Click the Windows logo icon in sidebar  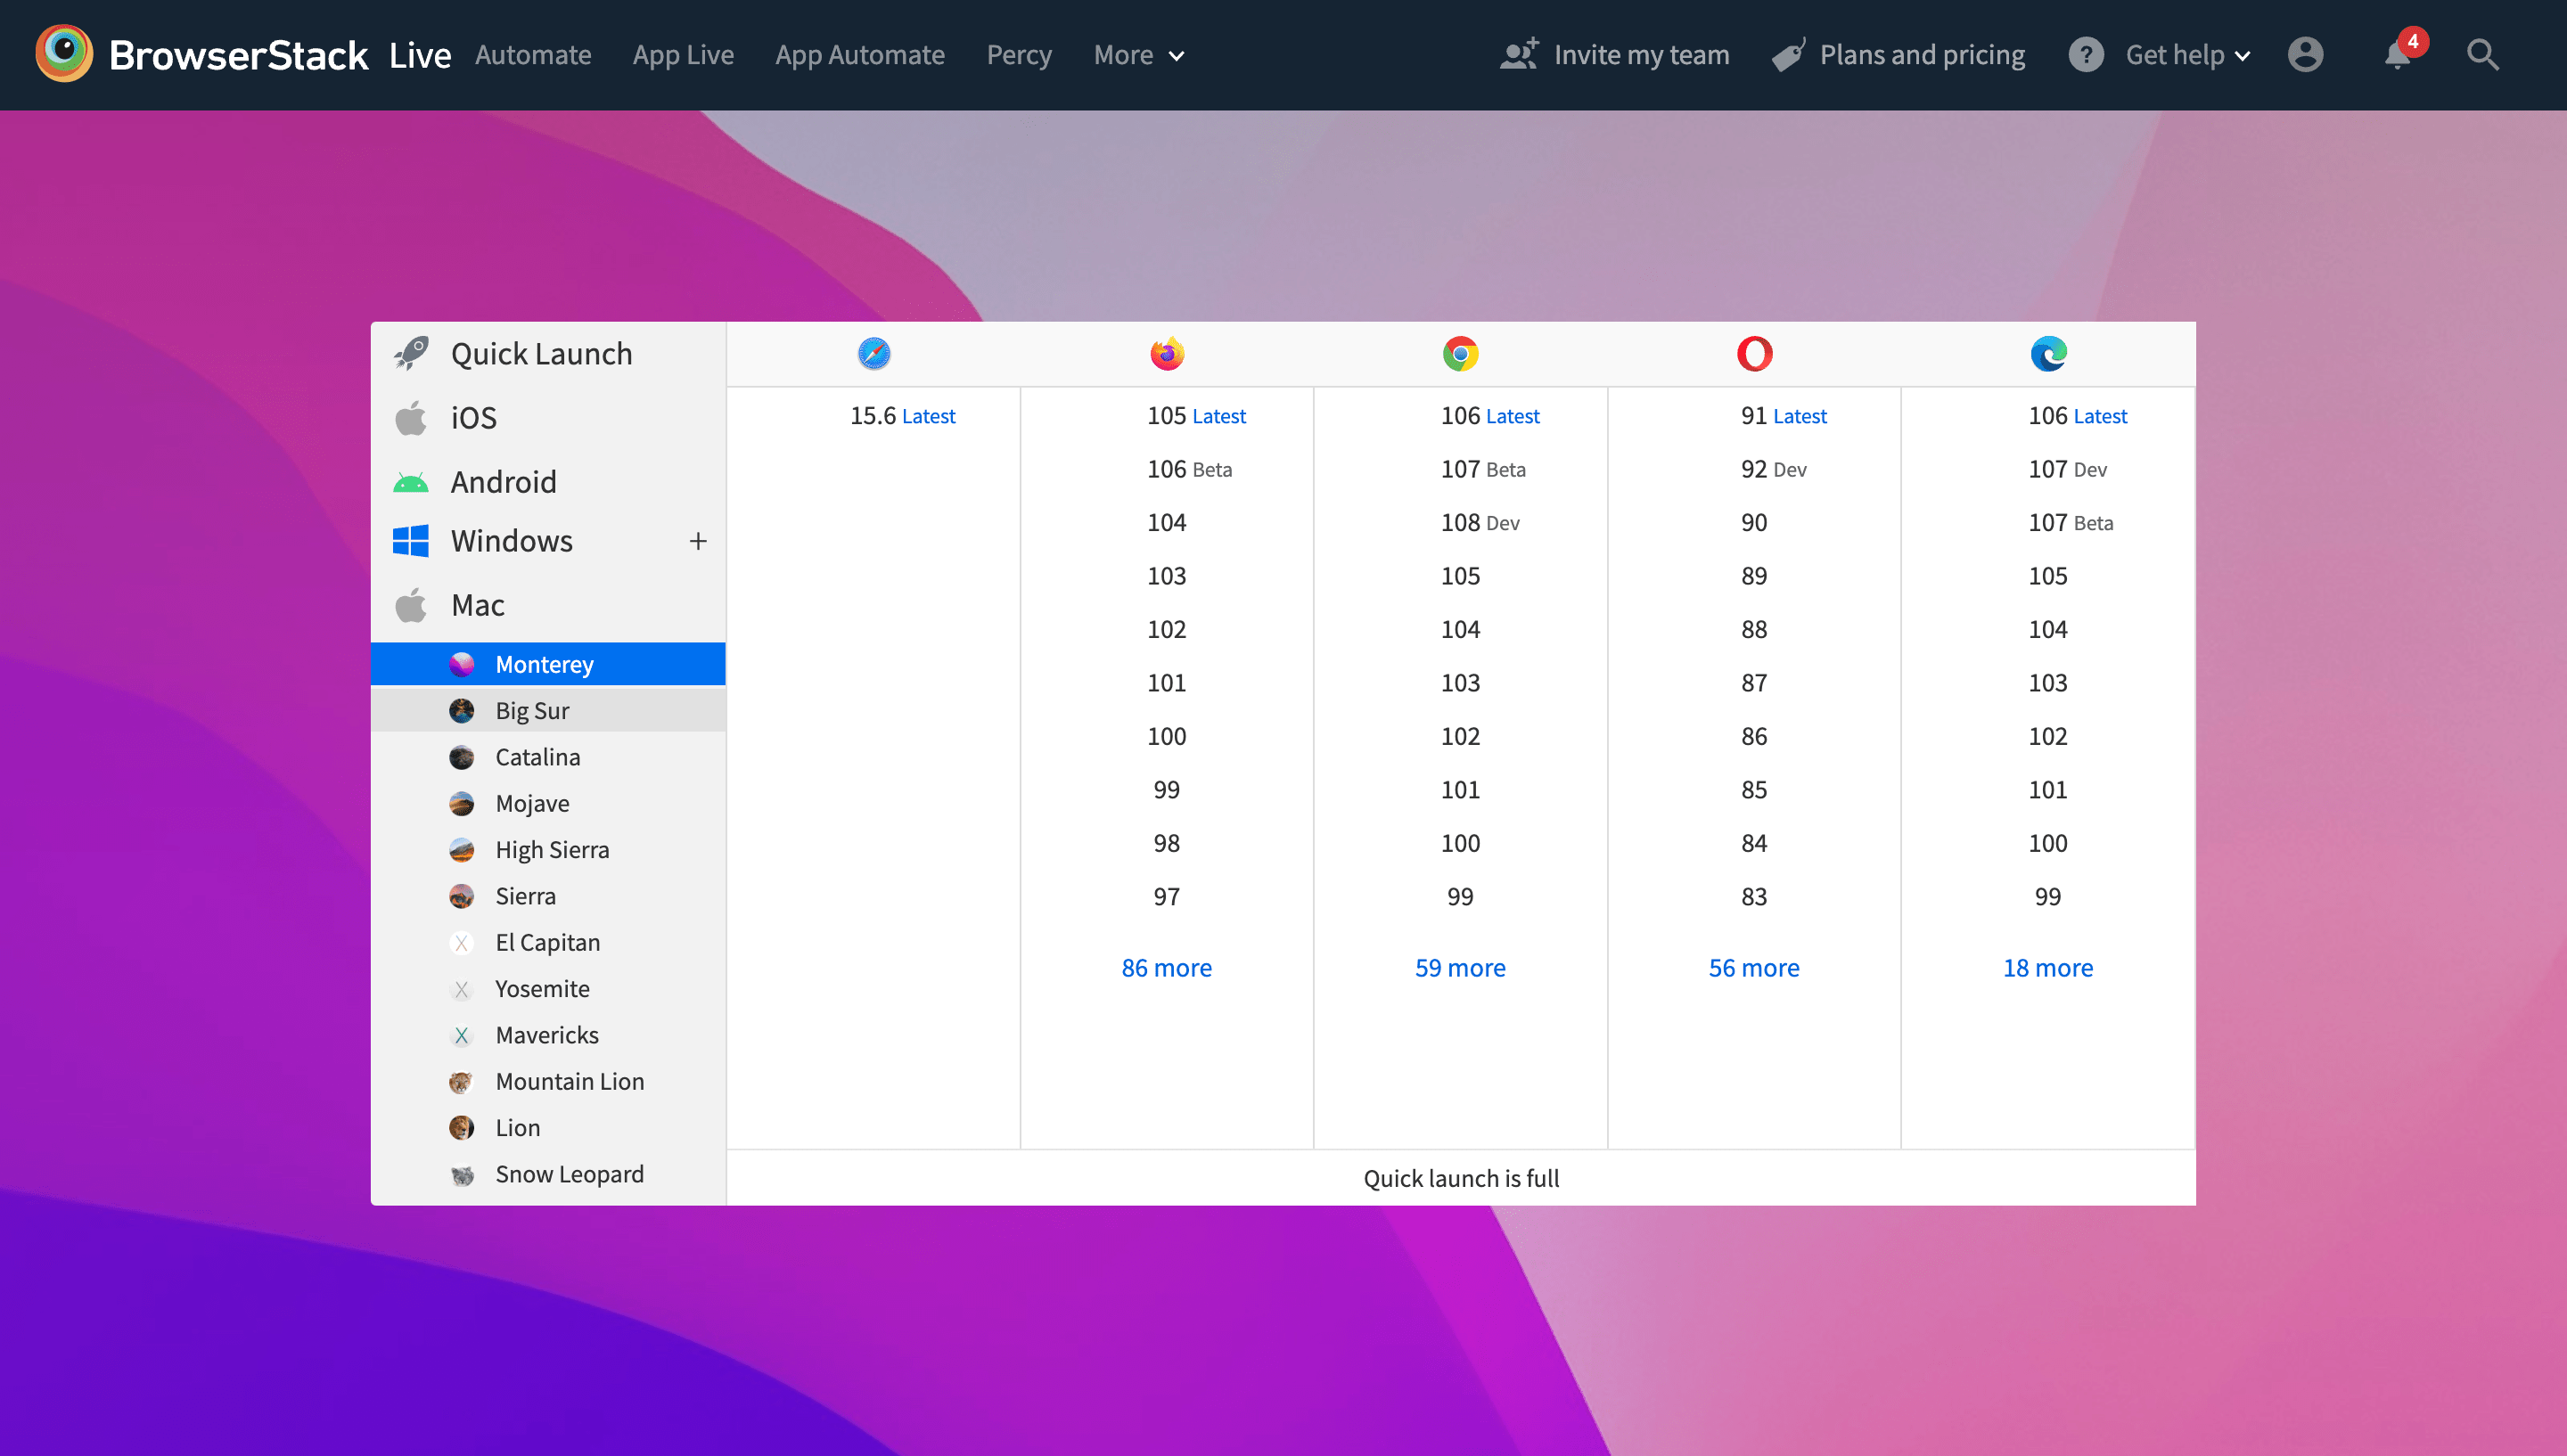click(411, 540)
